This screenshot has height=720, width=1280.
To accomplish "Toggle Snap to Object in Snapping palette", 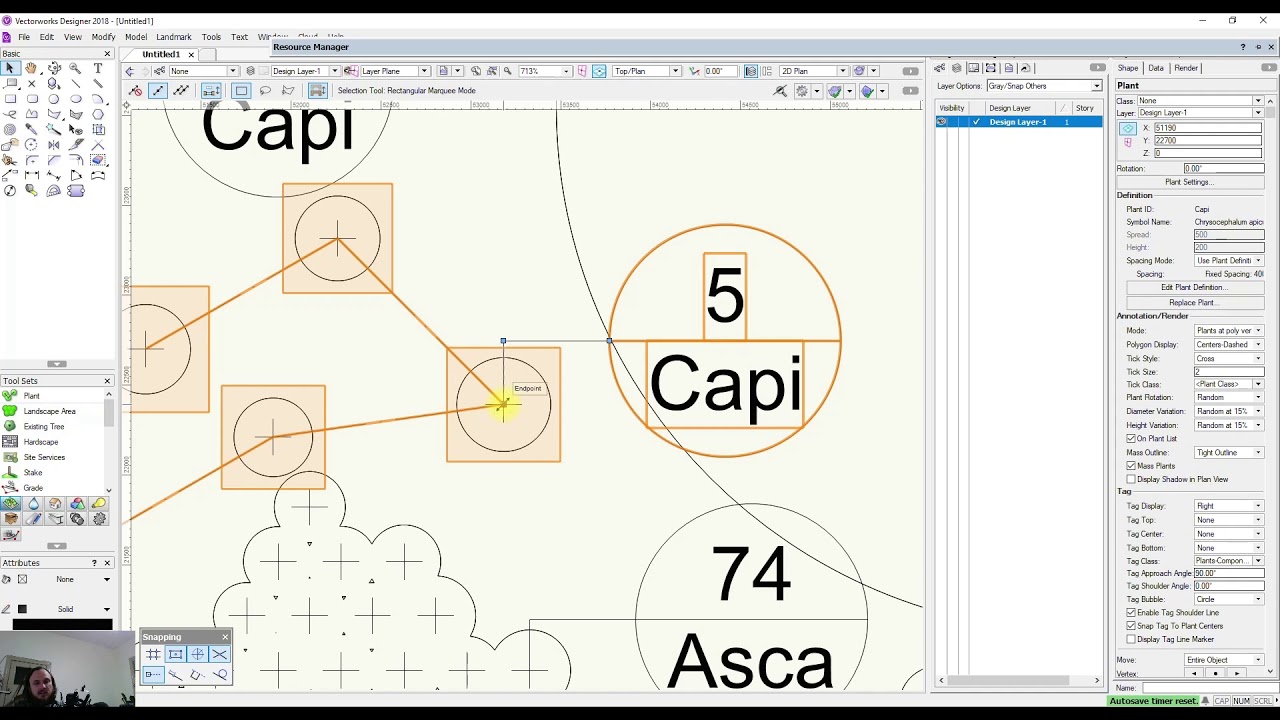I will [x=175, y=654].
